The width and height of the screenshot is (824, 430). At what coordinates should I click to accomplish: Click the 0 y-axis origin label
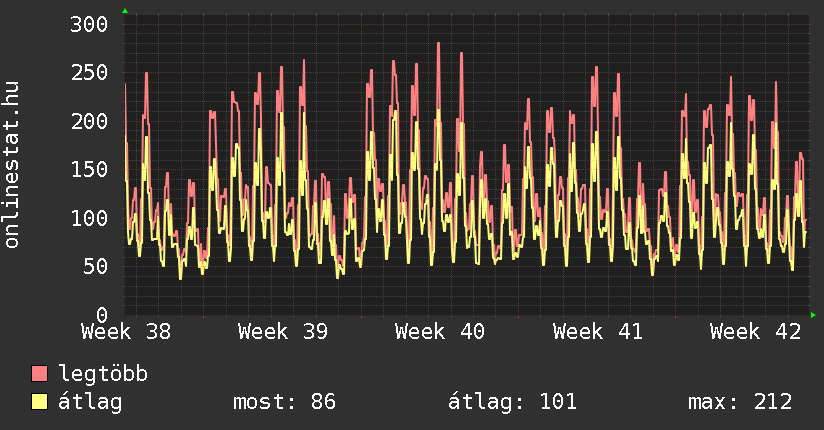click(101, 314)
